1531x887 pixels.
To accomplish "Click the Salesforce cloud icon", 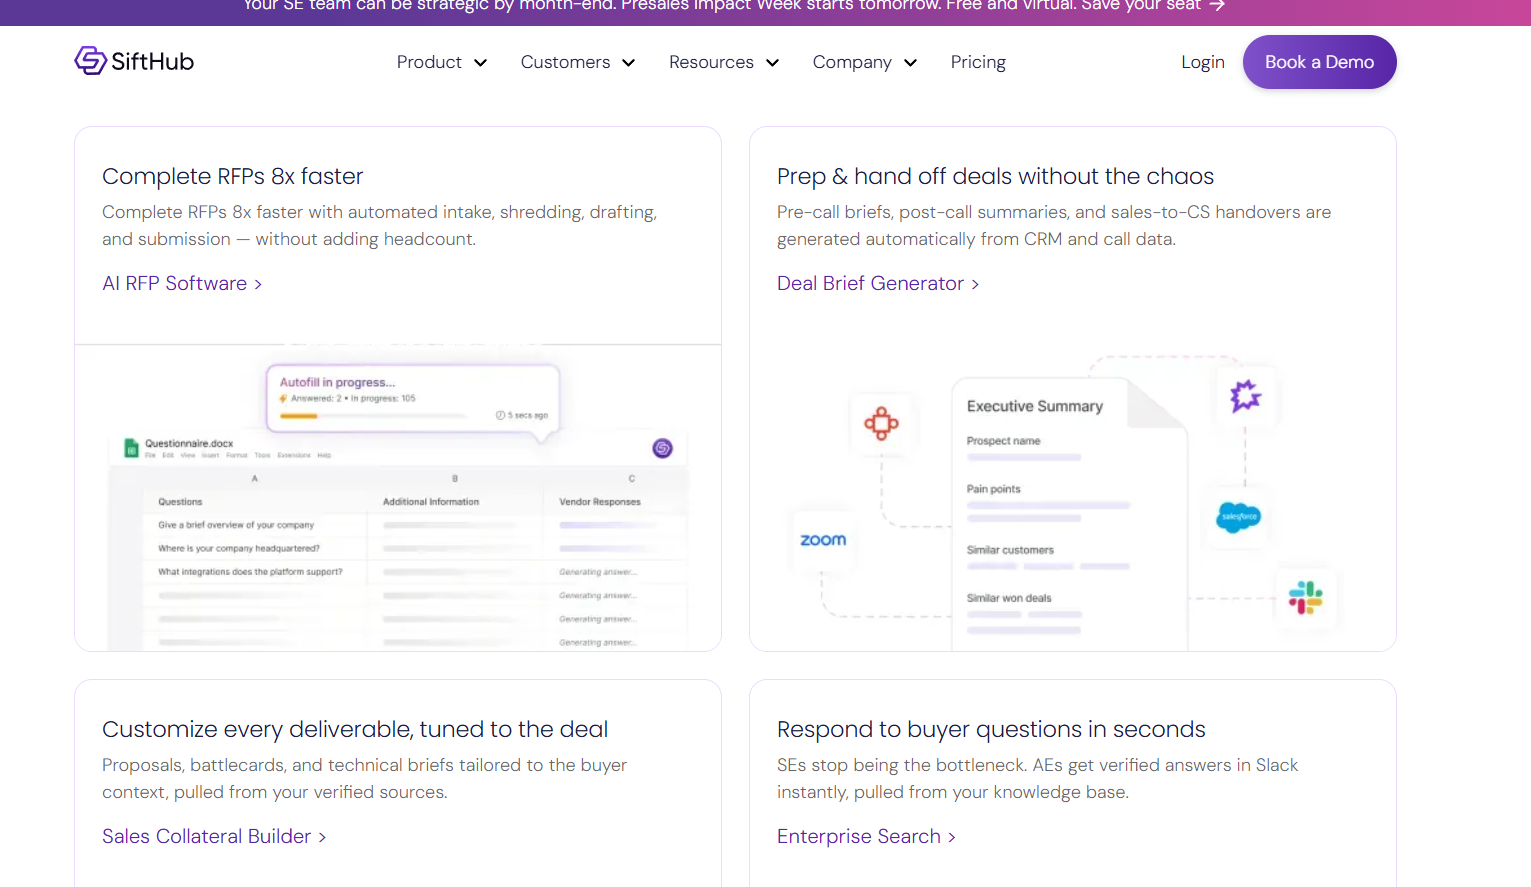I will (1238, 517).
